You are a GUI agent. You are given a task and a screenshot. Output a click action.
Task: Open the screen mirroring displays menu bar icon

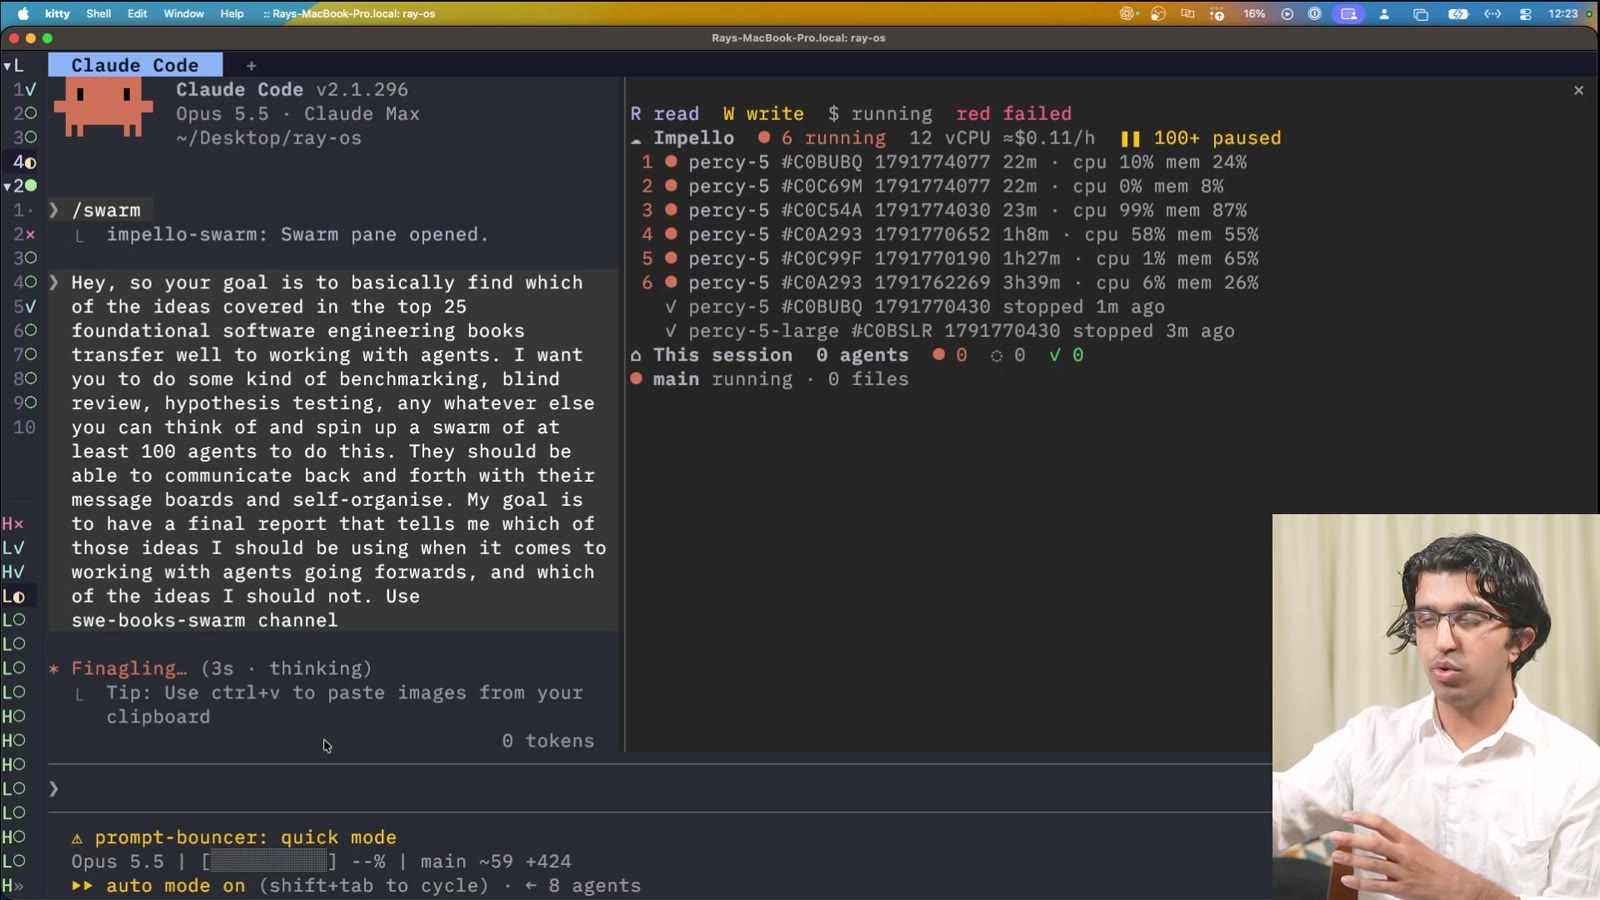[1188, 14]
